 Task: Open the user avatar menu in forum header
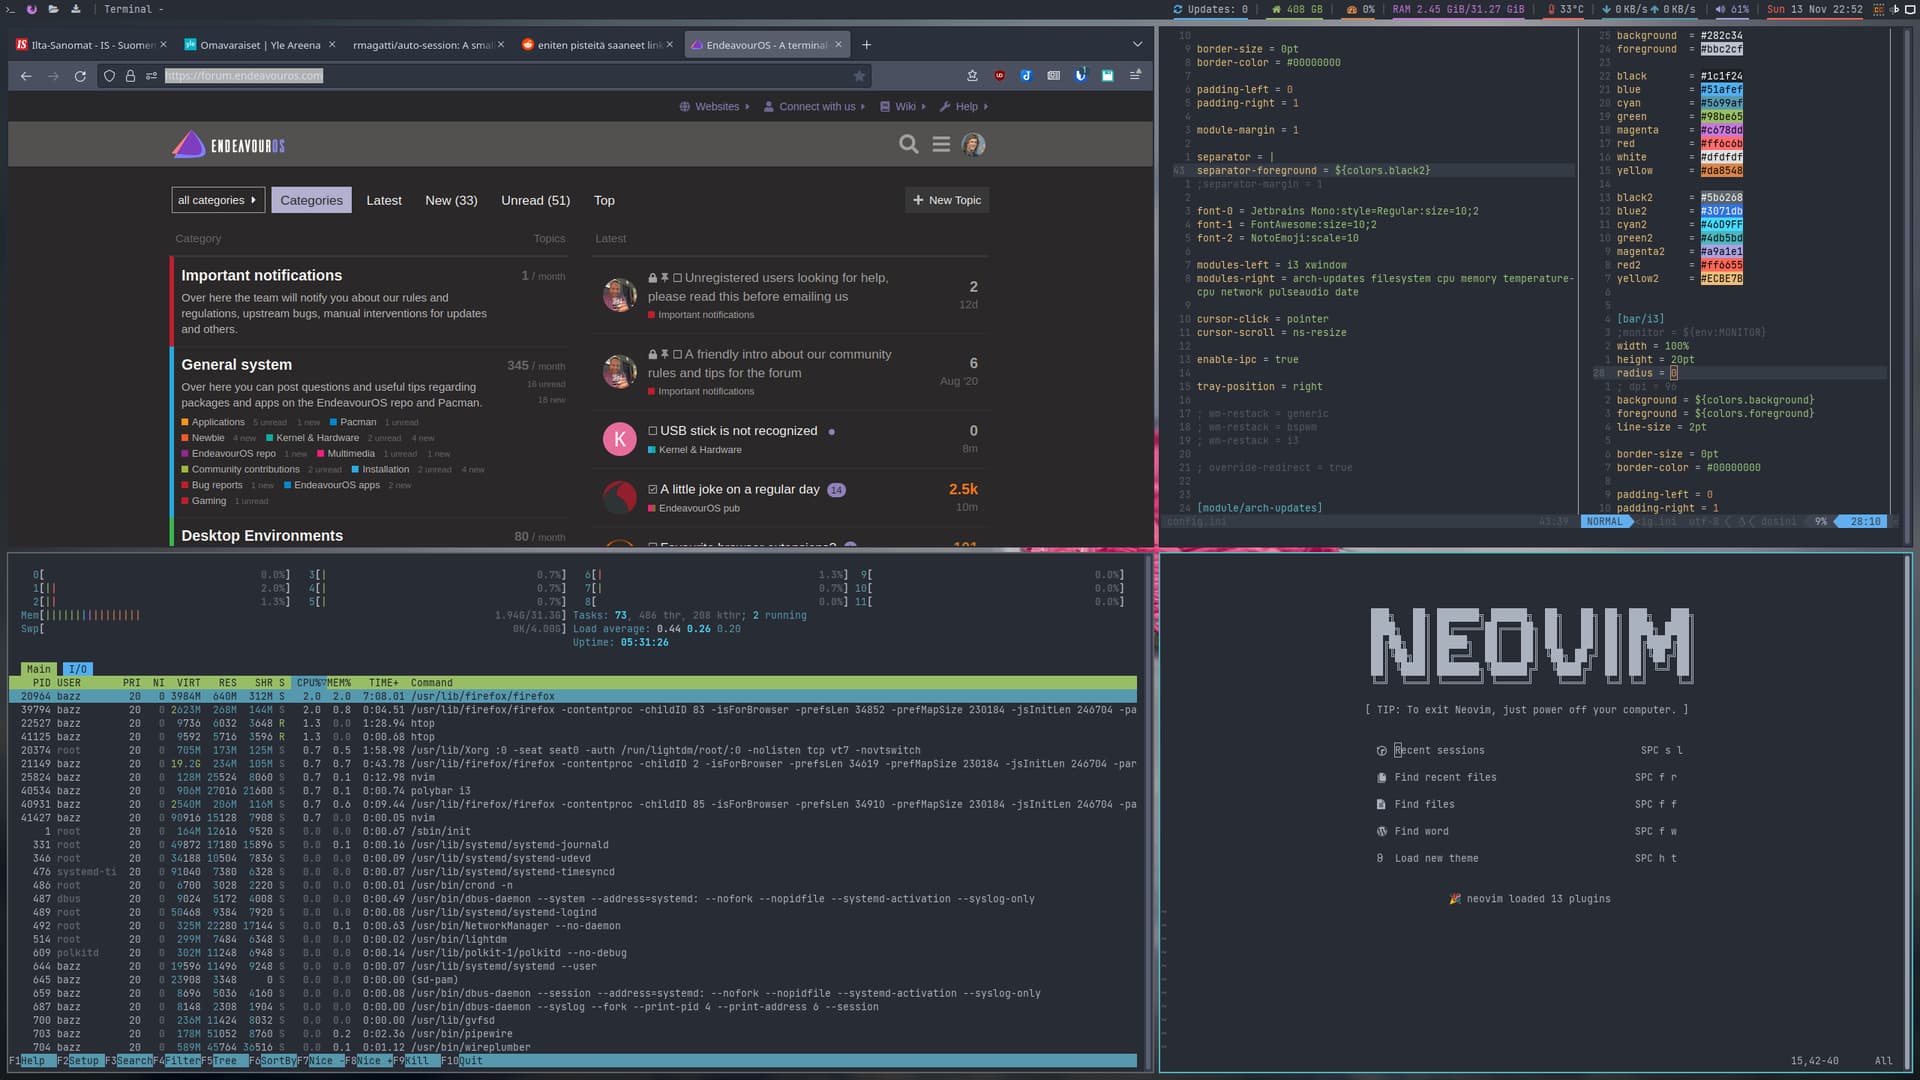[x=973, y=145]
